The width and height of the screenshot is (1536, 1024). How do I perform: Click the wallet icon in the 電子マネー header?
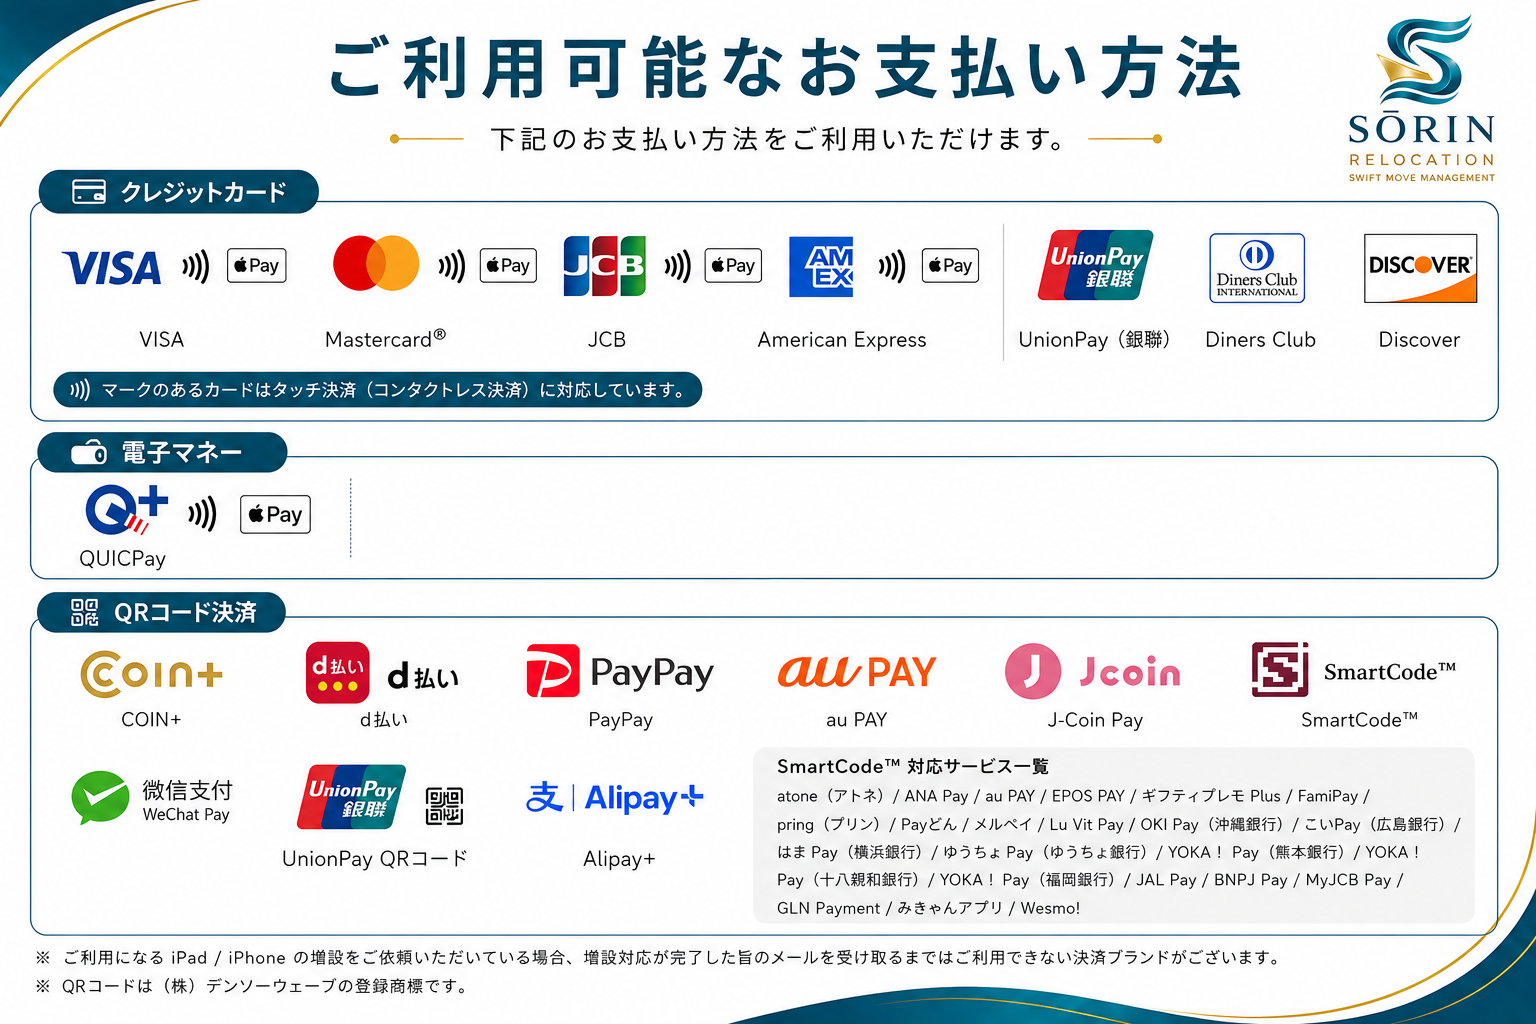pyautogui.click(x=89, y=453)
